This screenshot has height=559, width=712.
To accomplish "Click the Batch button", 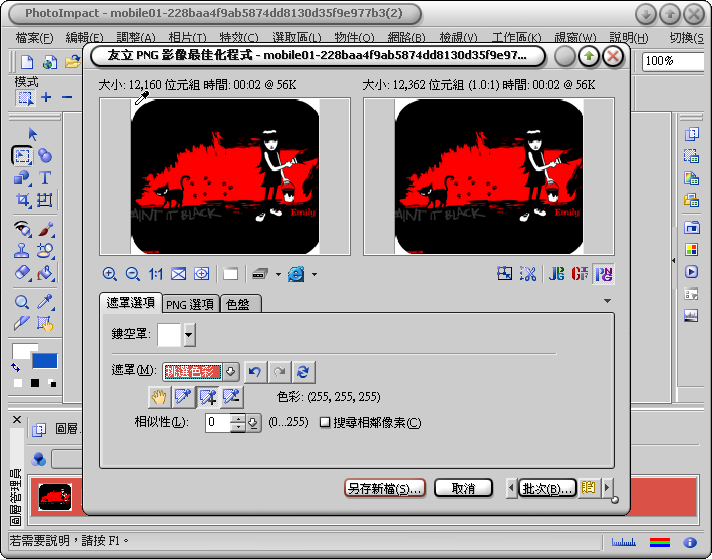I will tap(547, 488).
